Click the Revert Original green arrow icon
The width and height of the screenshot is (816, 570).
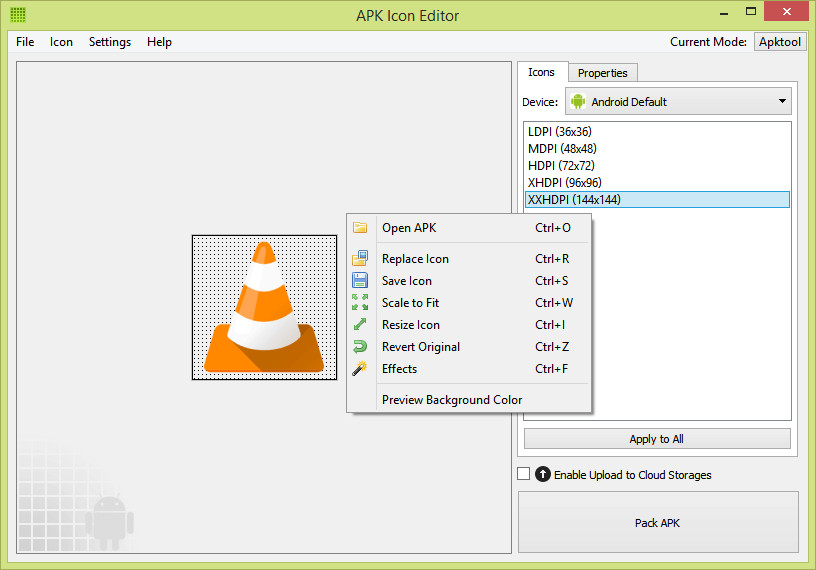tap(360, 346)
